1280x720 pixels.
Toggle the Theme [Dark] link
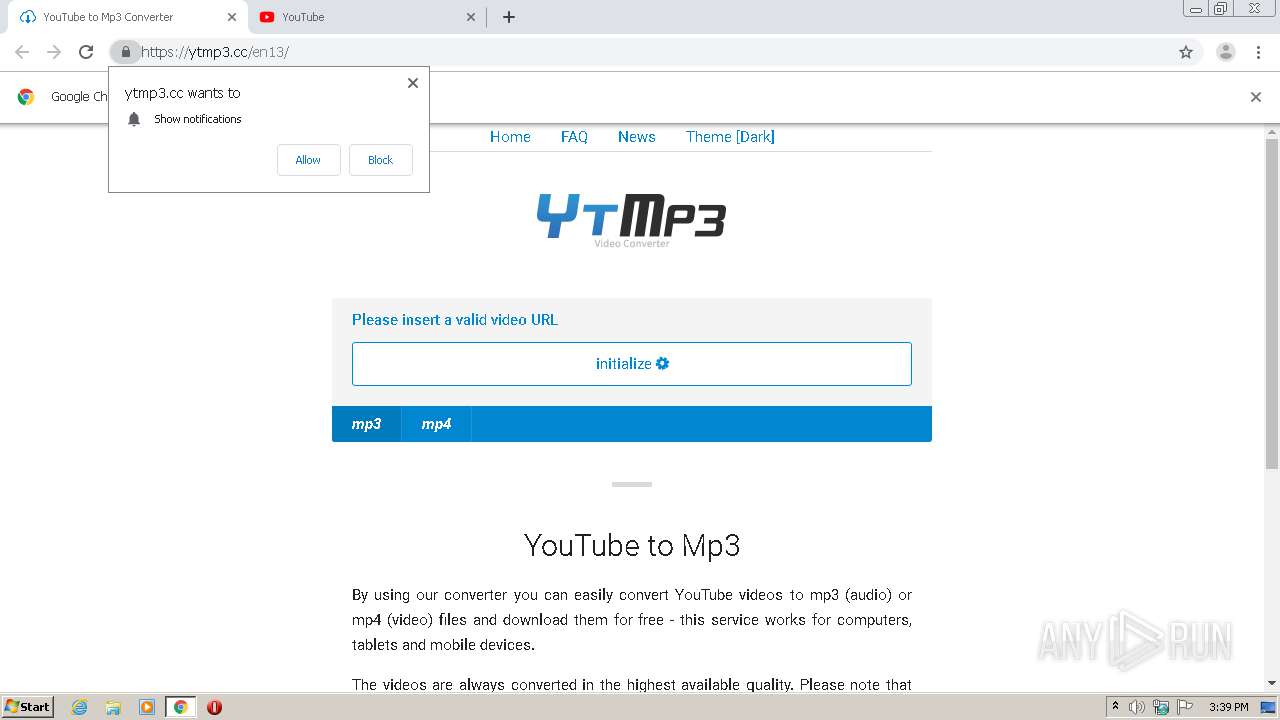click(730, 137)
